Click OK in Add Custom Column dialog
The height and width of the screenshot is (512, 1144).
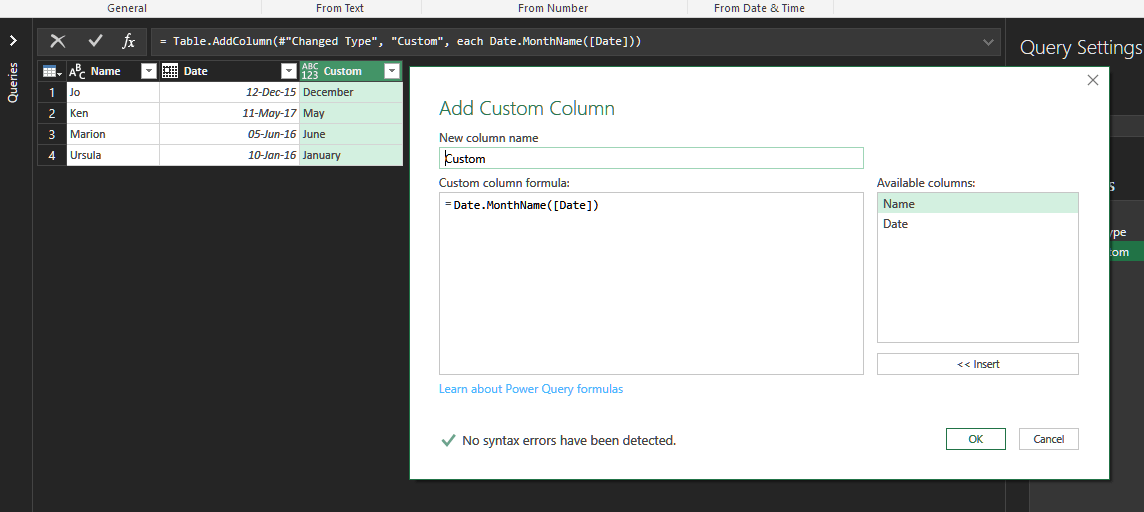975,439
